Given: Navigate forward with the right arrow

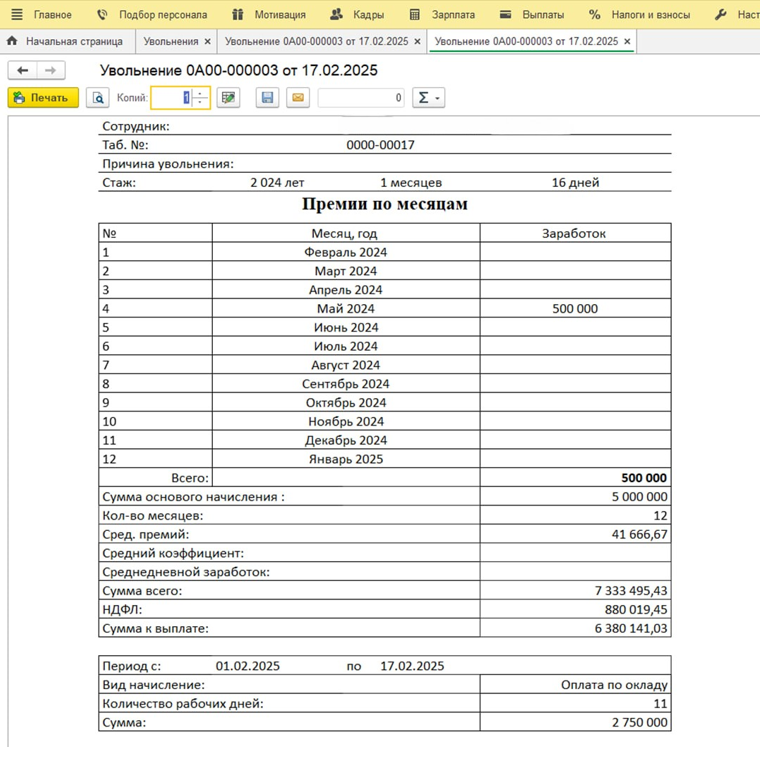Looking at the screenshot, I should coord(50,70).
